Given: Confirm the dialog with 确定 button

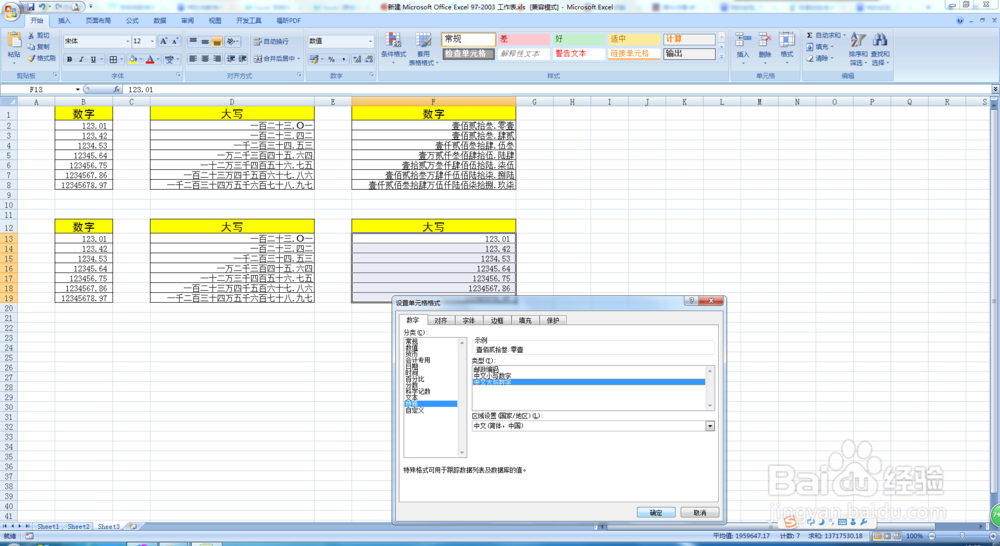Looking at the screenshot, I should coord(656,513).
